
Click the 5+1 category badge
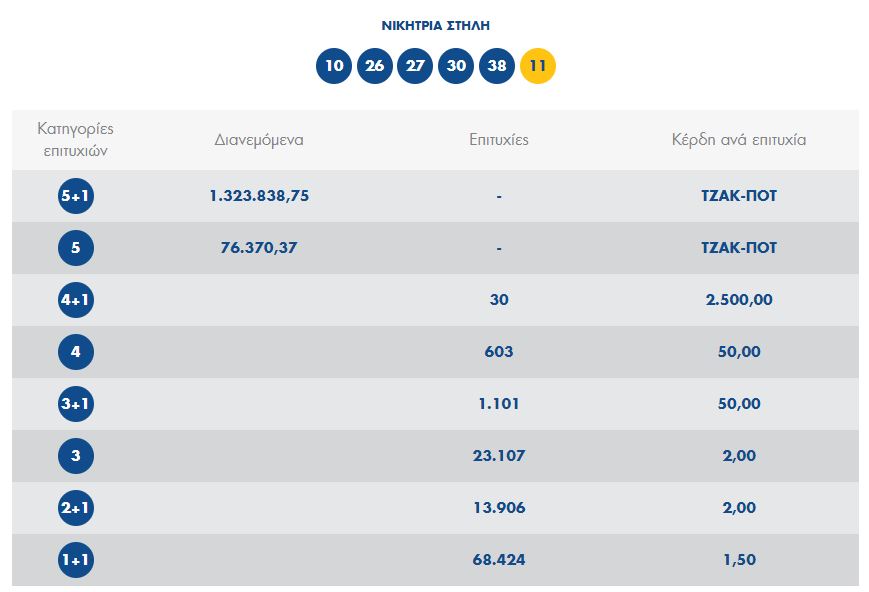[x=76, y=196]
